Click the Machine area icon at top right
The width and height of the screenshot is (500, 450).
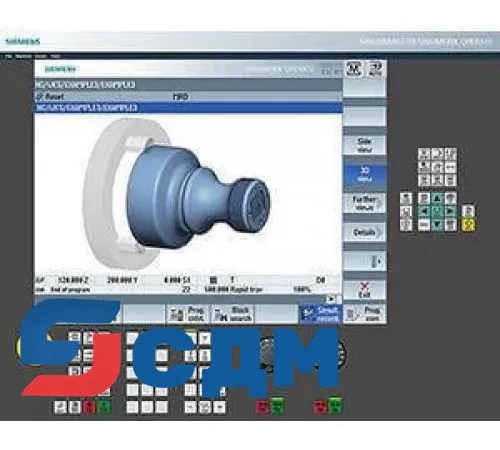[x=354, y=68]
